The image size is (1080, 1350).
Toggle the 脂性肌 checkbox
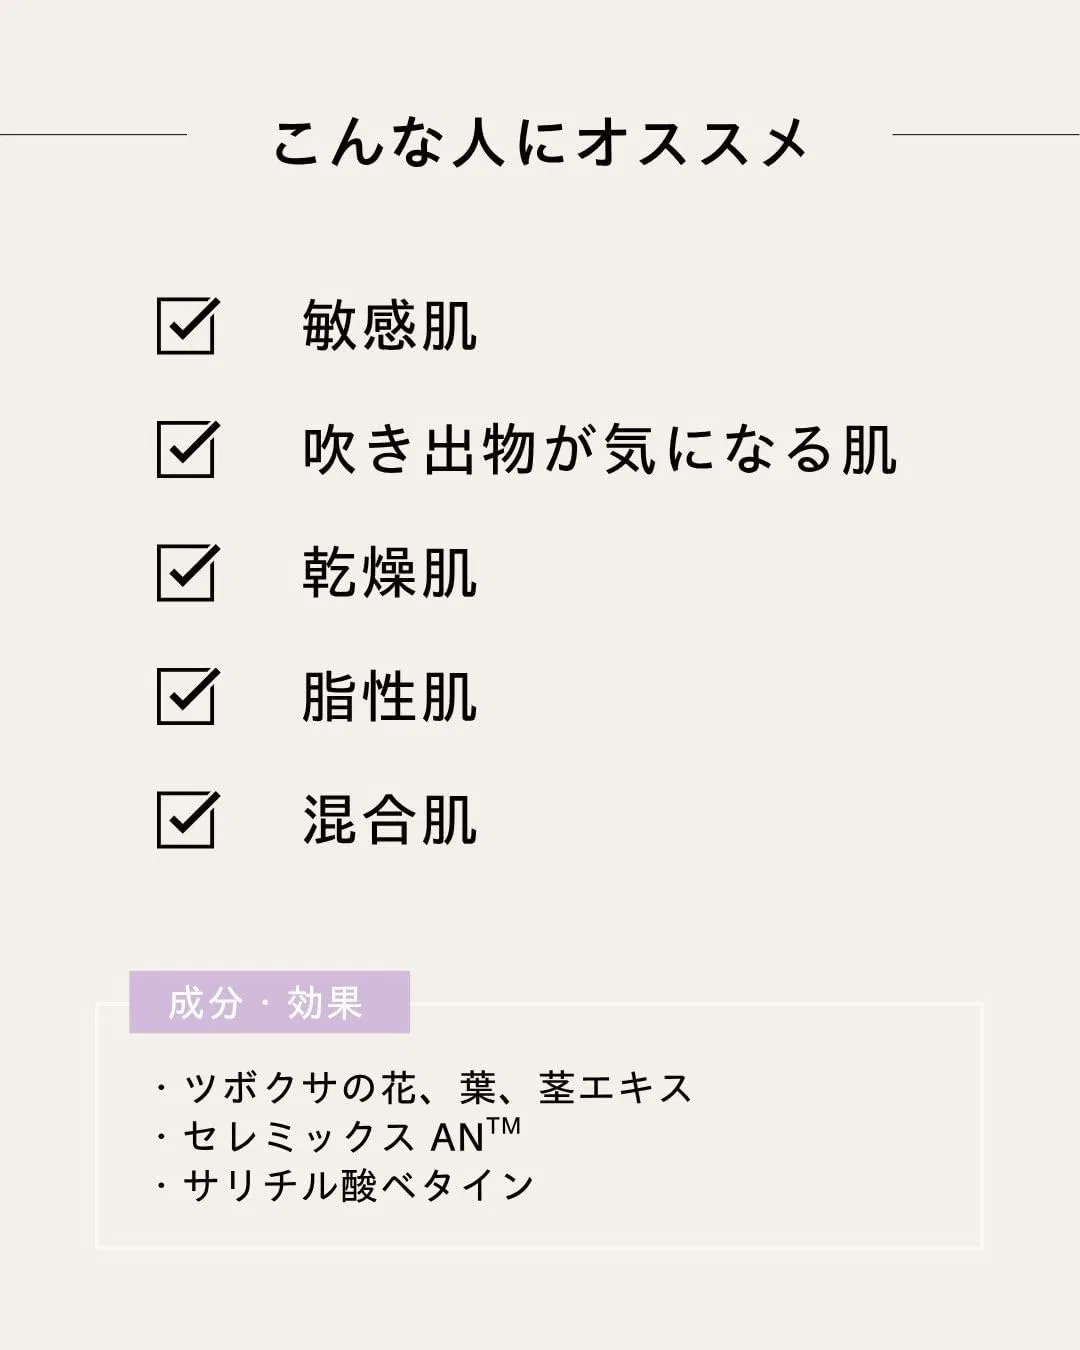pos(187,695)
